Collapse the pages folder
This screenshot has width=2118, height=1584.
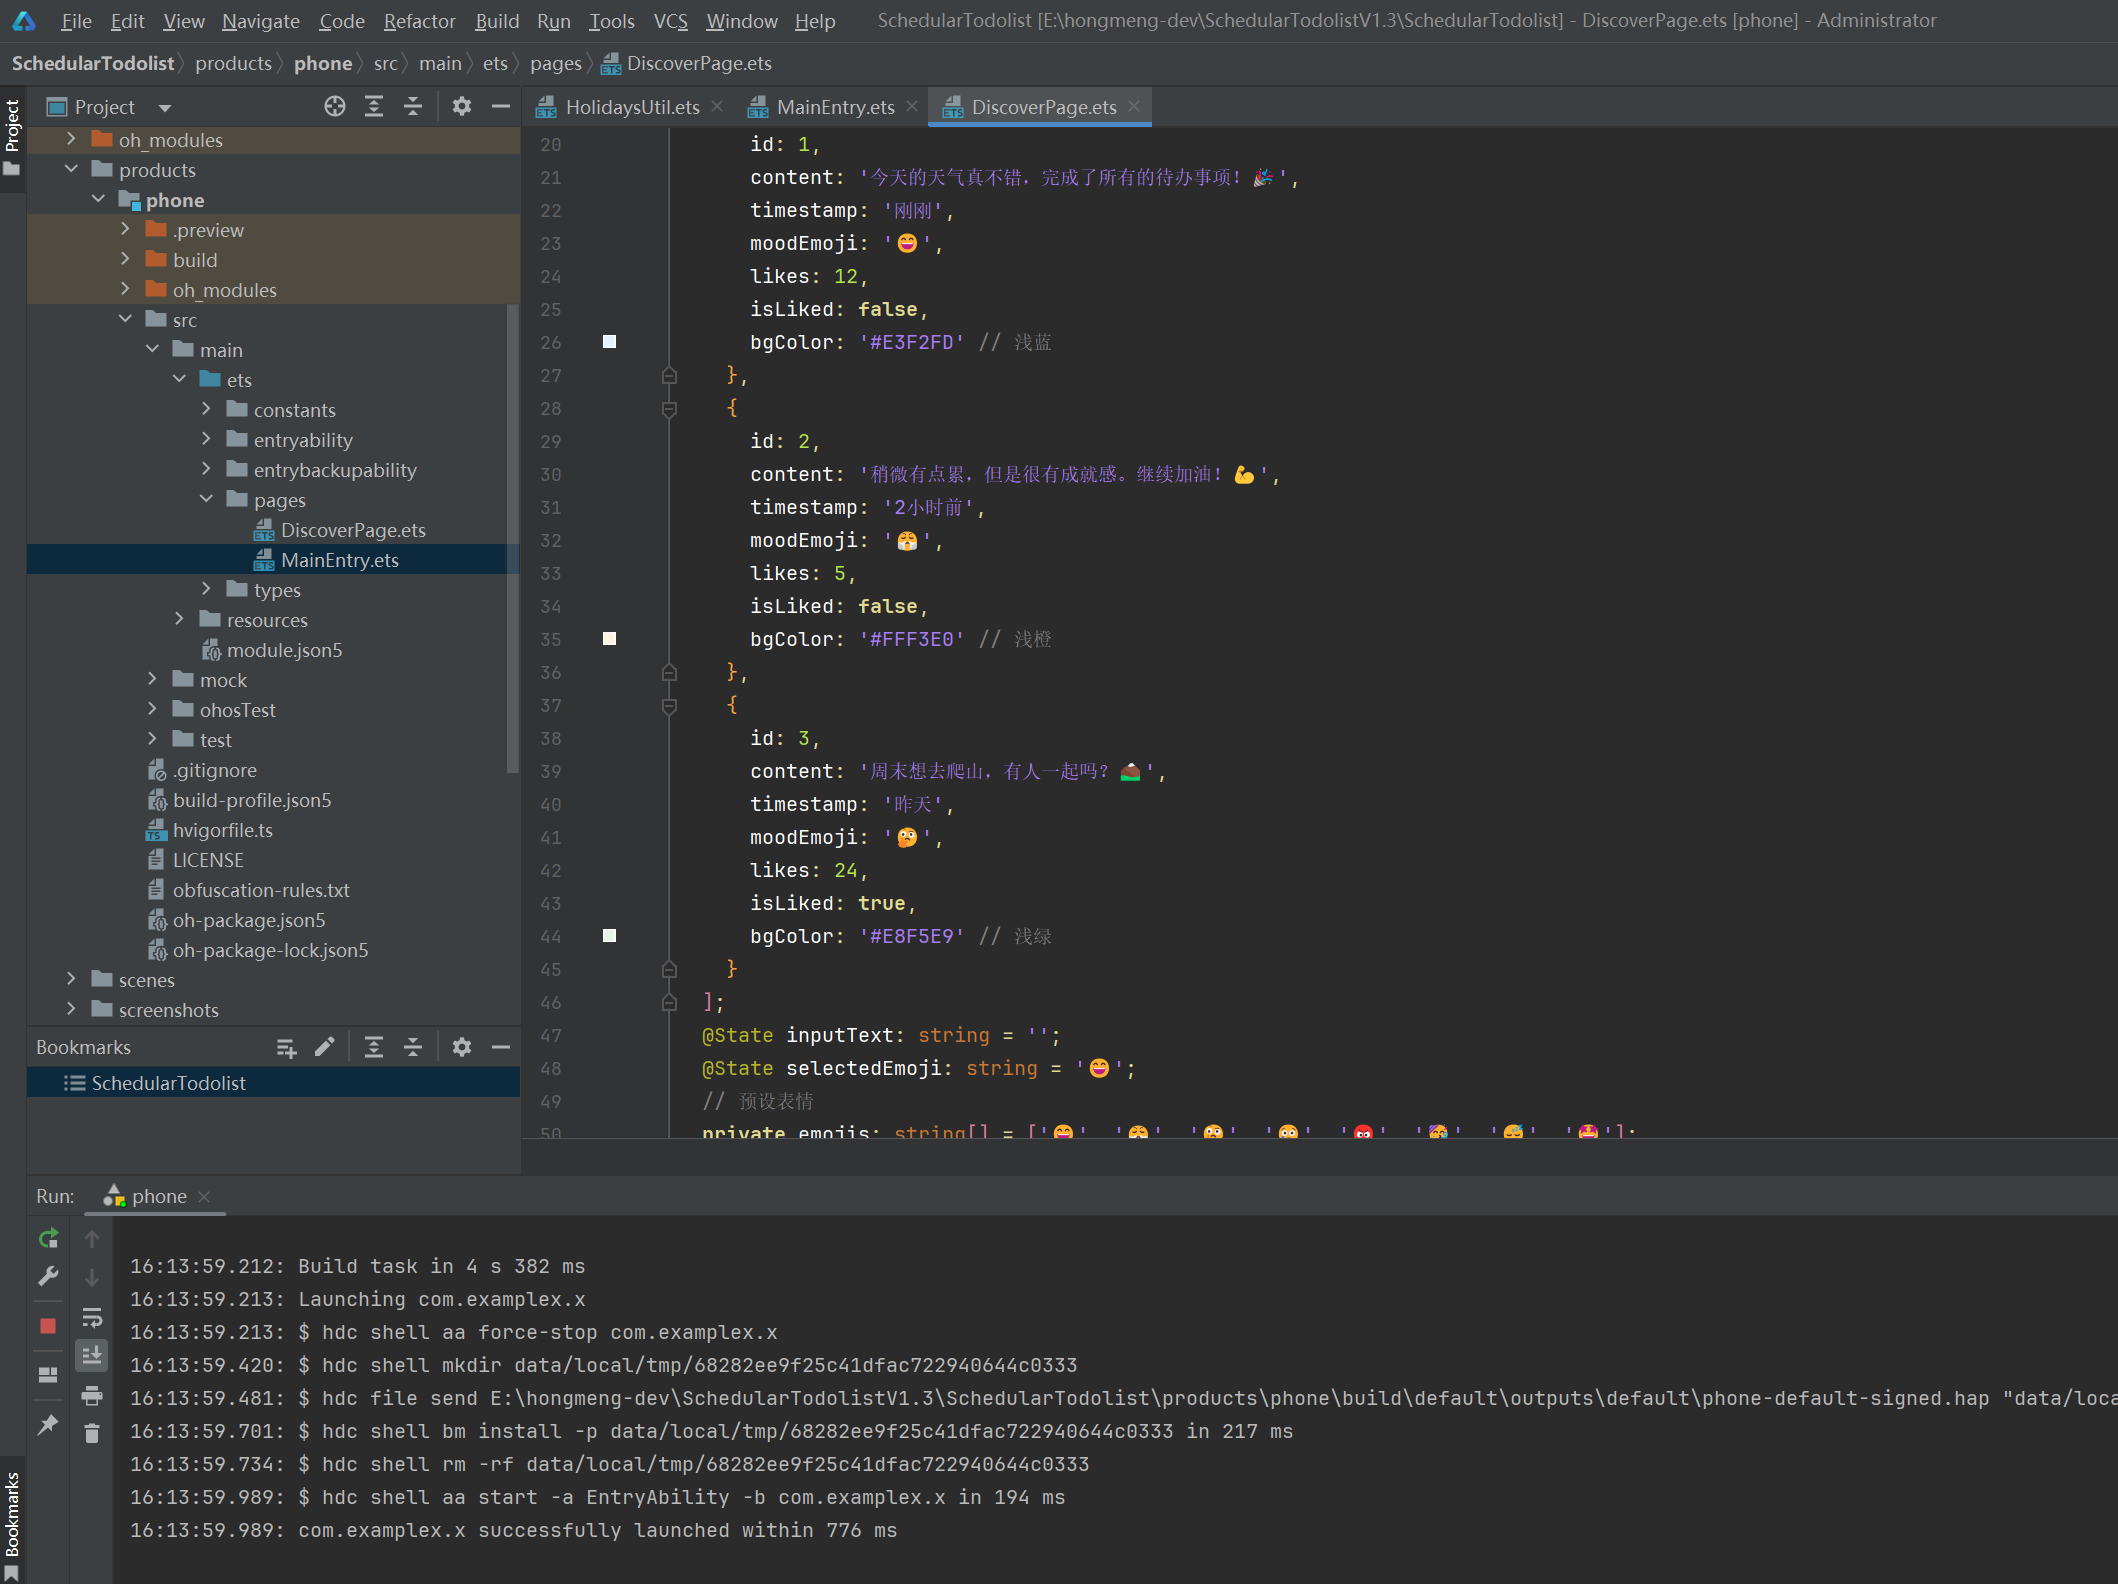pos(207,499)
